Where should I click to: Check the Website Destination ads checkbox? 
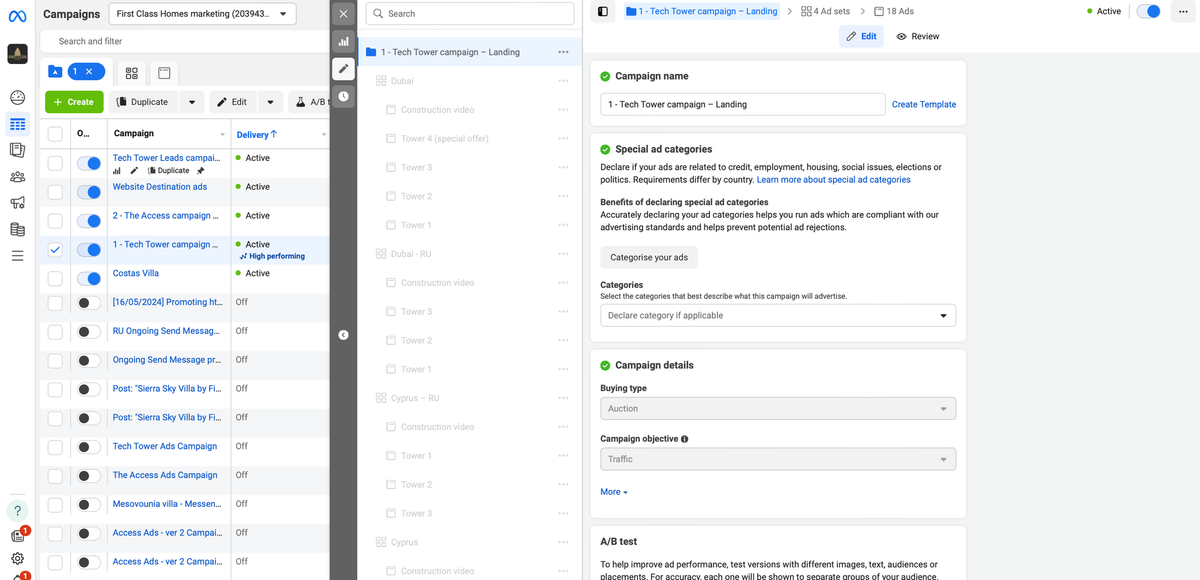55,192
